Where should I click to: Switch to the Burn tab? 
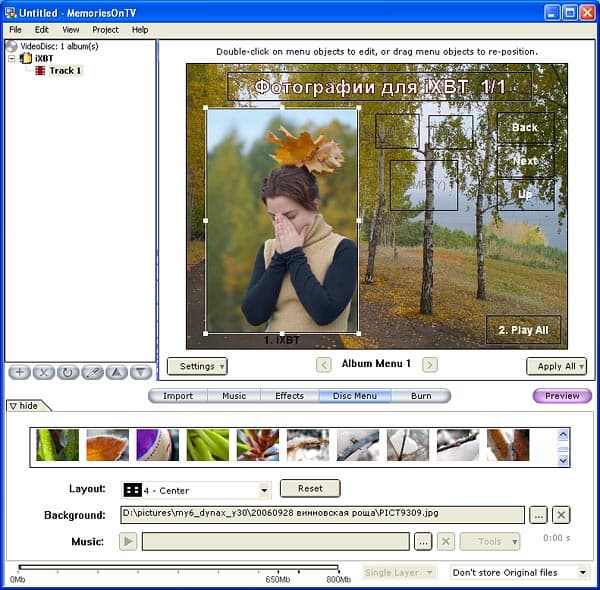pos(421,396)
